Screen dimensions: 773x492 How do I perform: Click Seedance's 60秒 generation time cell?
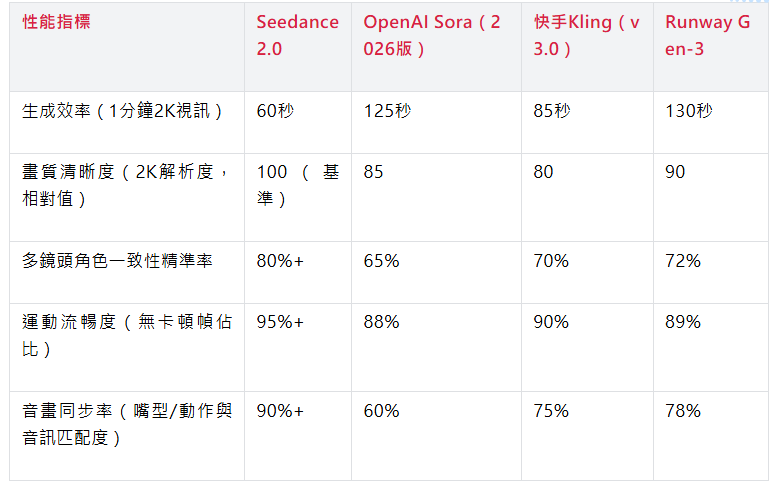(274, 111)
